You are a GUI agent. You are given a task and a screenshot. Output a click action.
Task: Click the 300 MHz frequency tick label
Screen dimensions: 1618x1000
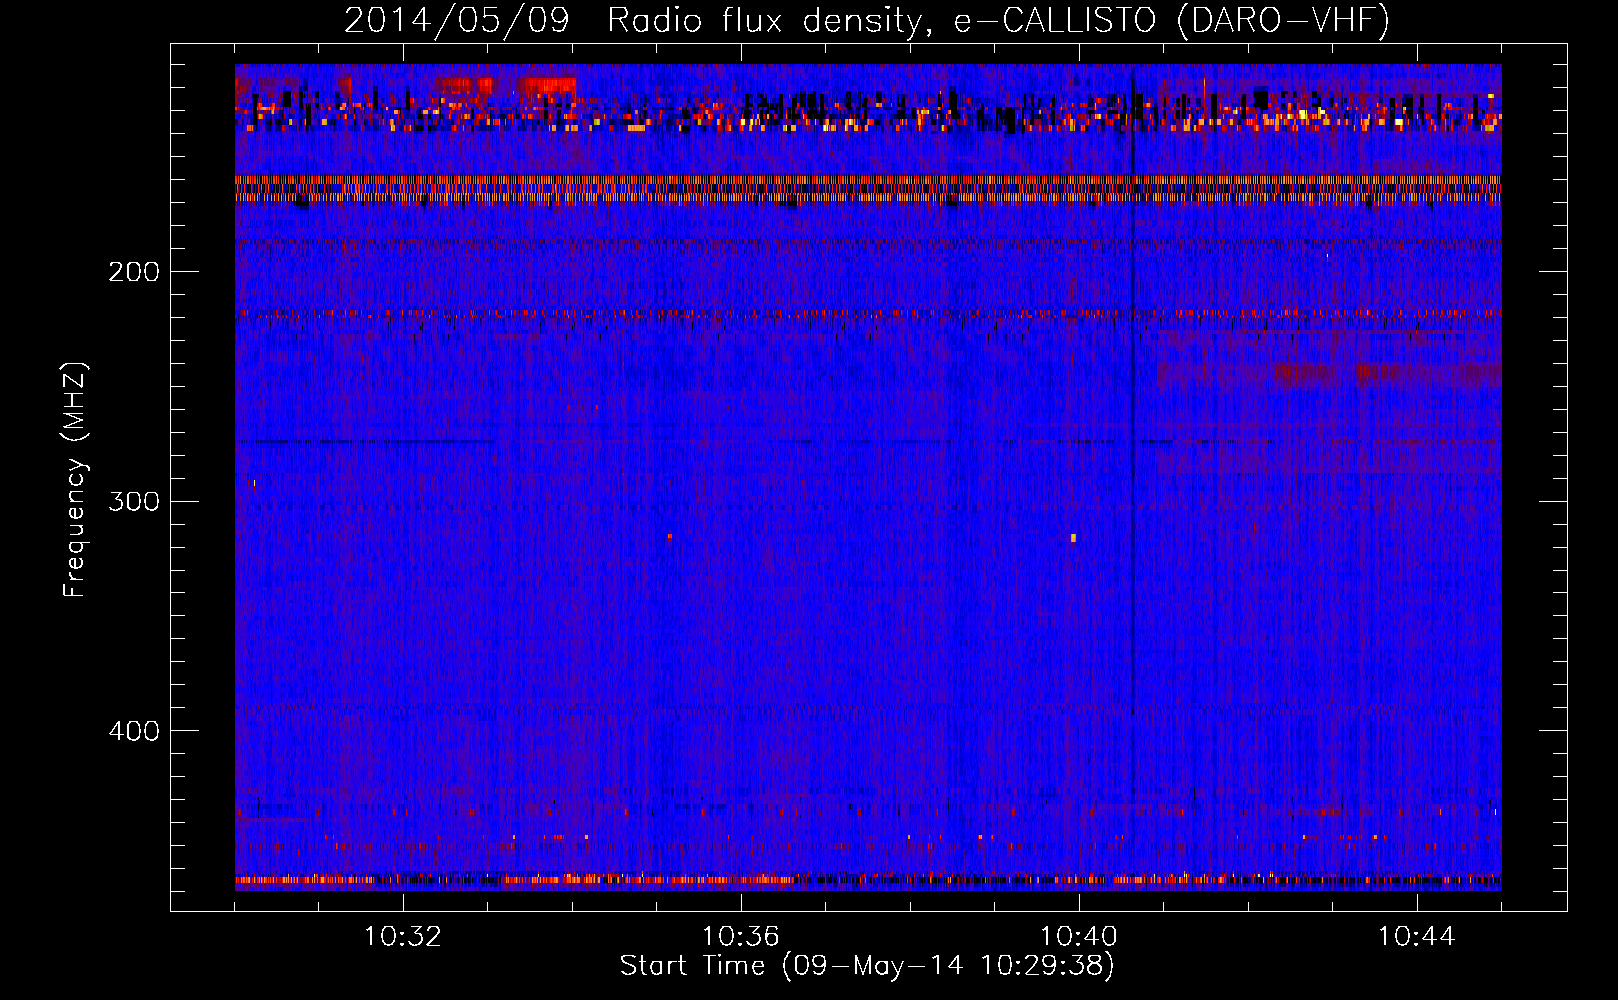(x=134, y=501)
